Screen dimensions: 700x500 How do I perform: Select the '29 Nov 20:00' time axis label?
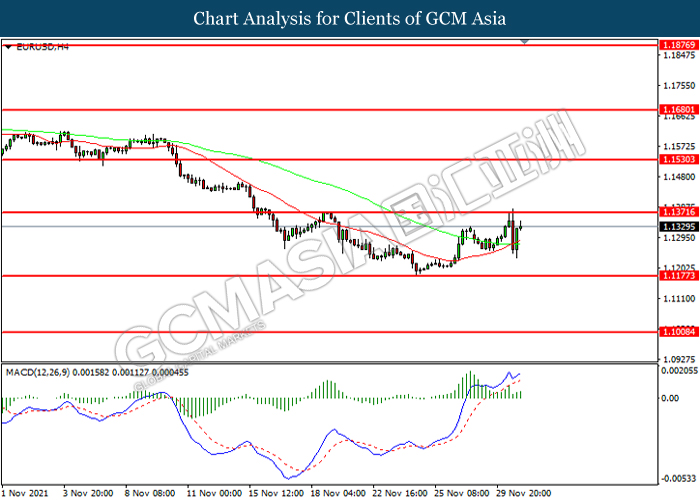click(x=527, y=493)
